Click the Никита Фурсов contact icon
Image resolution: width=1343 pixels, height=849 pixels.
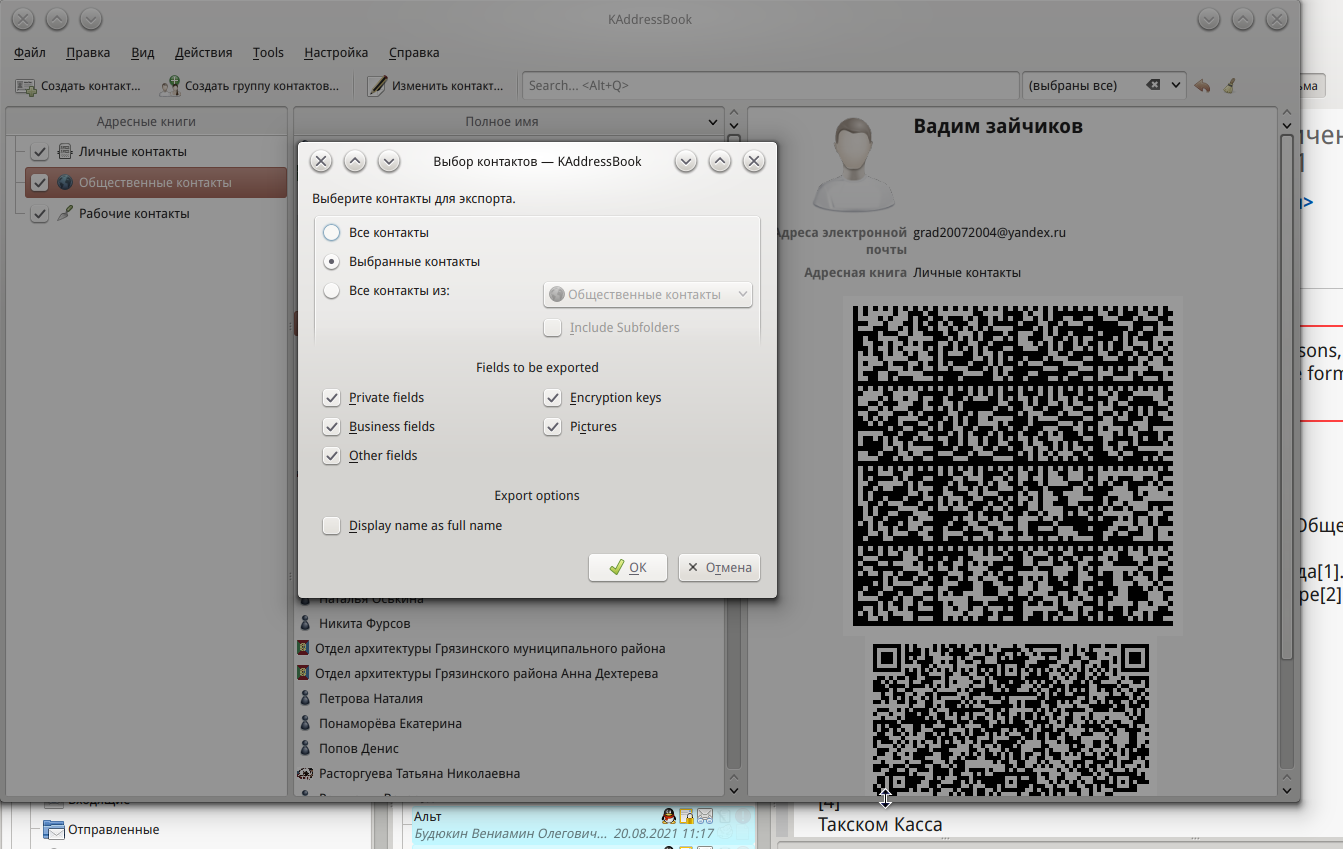pyautogui.click(x=306, y=623)
